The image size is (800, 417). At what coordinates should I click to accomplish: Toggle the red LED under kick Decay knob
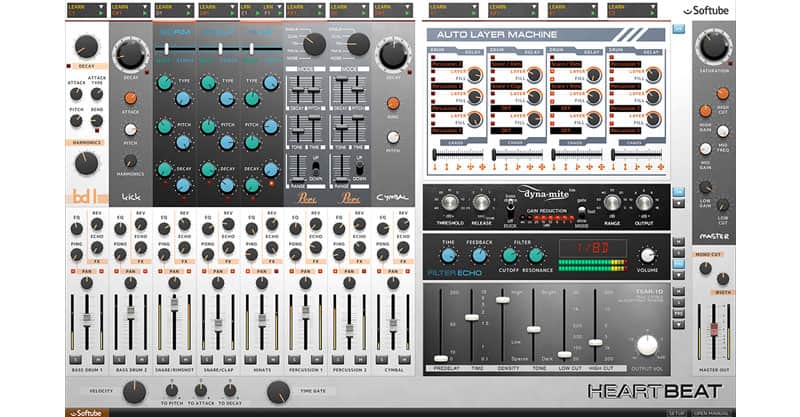click(147, 72)
